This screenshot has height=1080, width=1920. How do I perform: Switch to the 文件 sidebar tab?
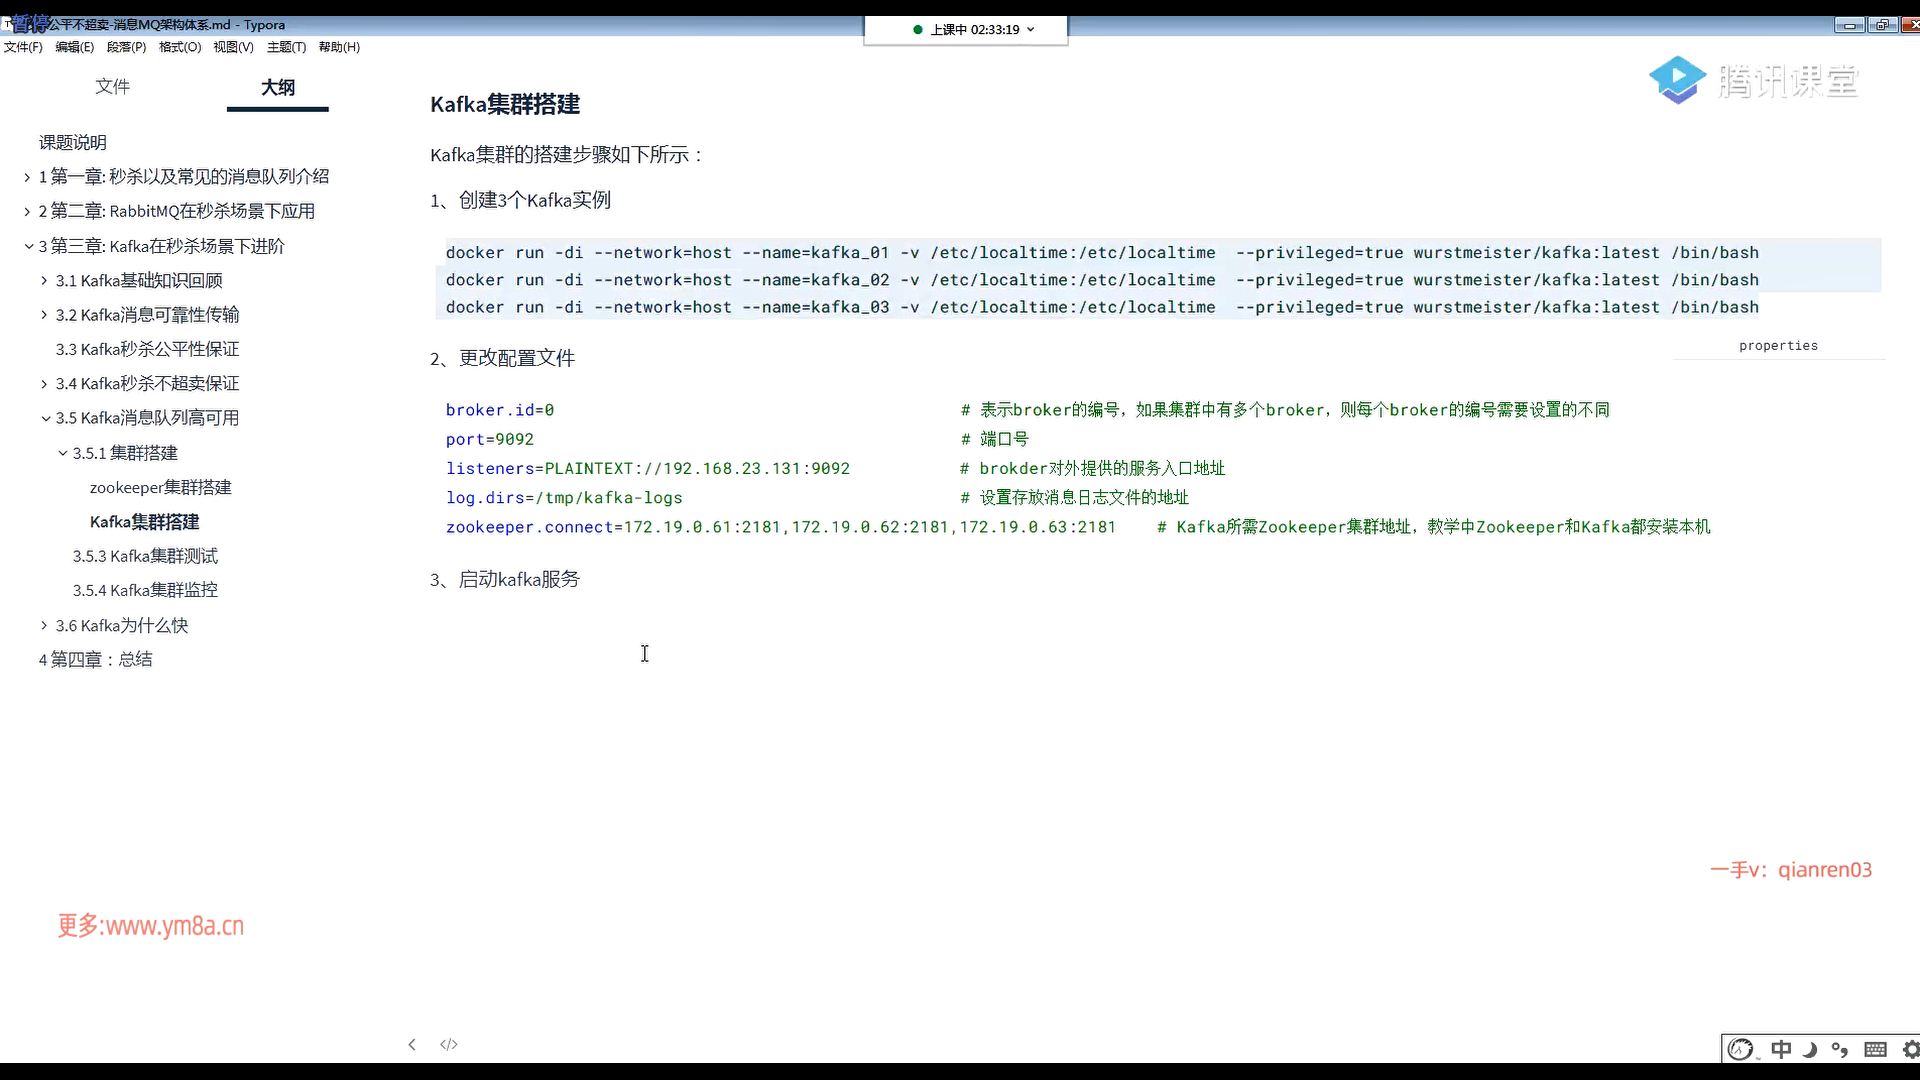(x=112, y=87)
